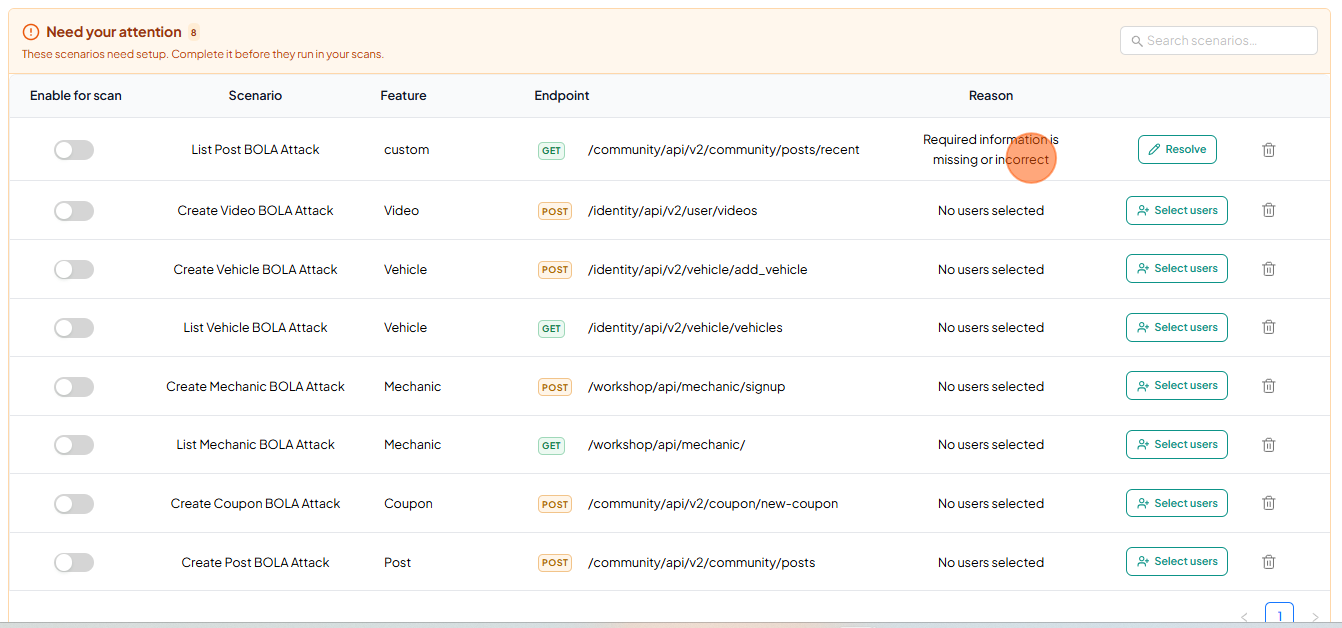The image size is (1342, 628).
Task: Remove List Vehicle BOLA Attack via trash icon
Action: pyautogui.click(x=1268, y=328)
